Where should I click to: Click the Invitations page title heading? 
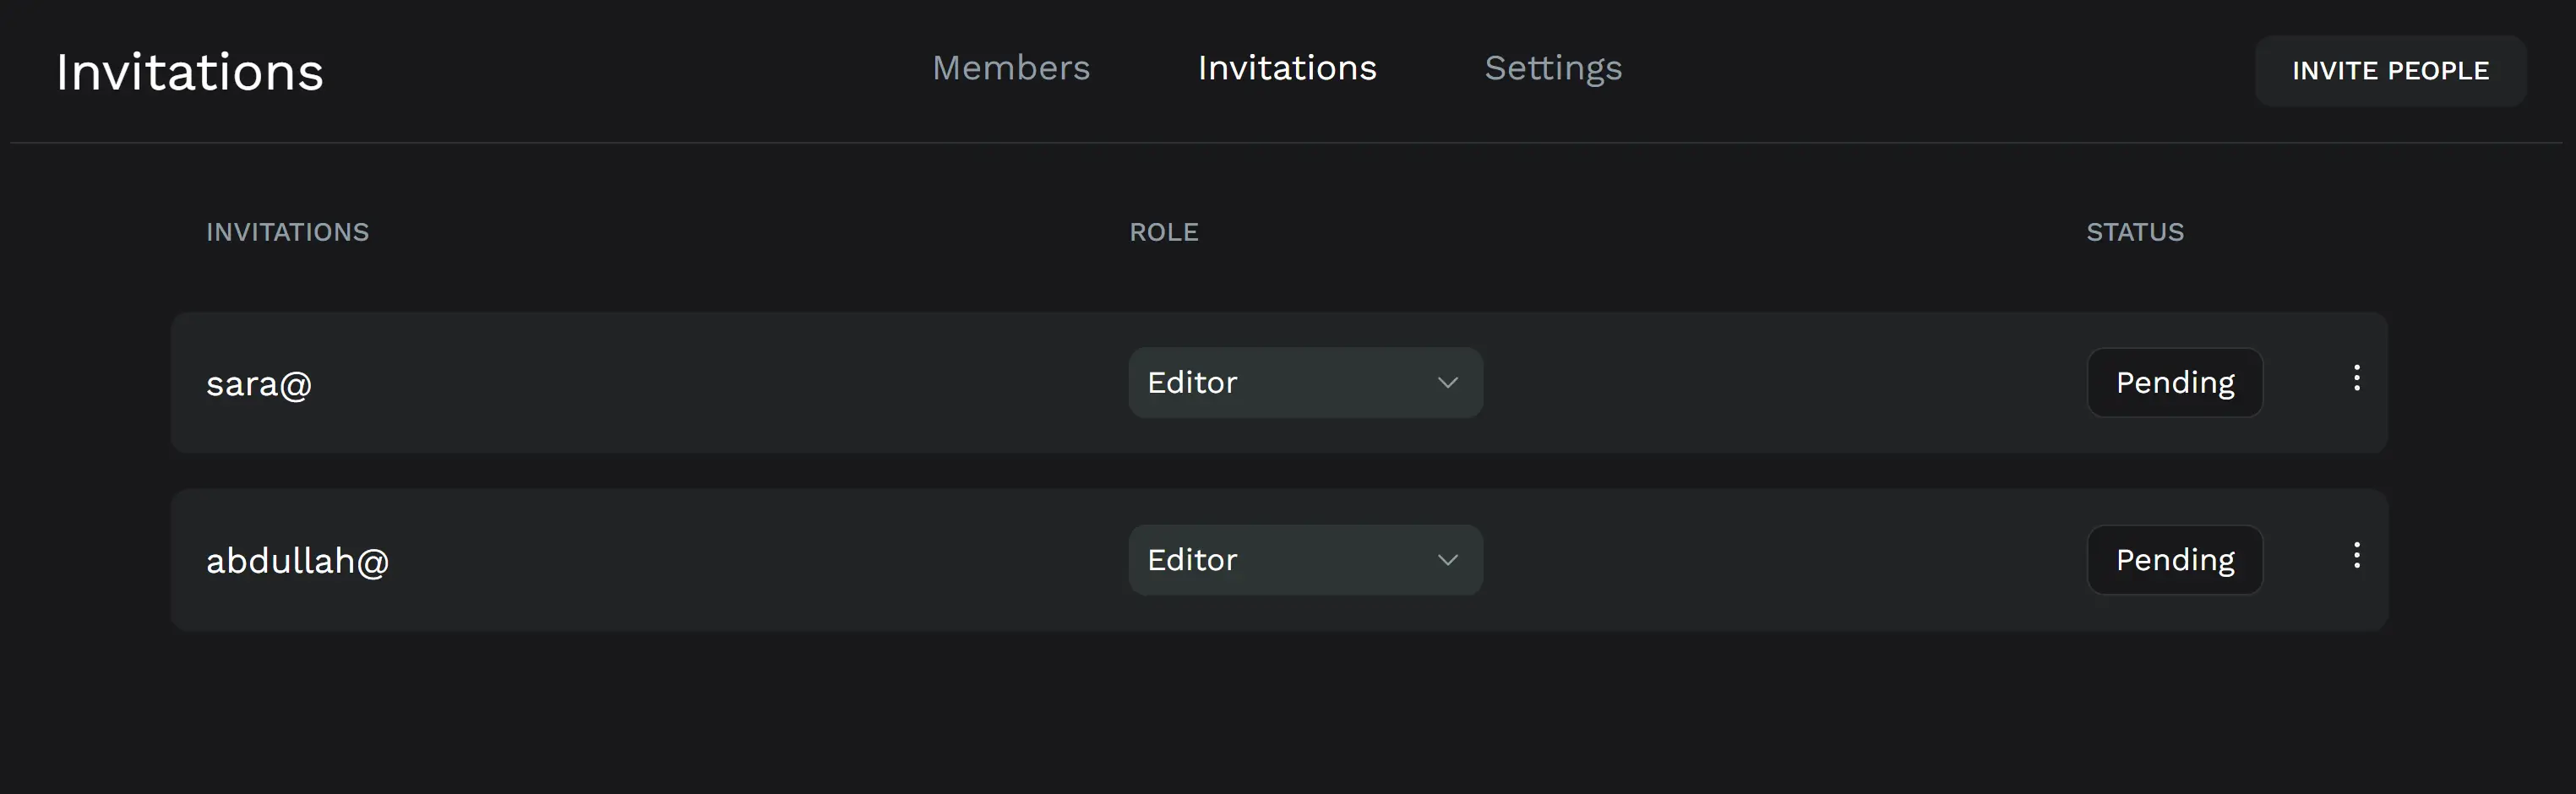click(x=190, y=72)
